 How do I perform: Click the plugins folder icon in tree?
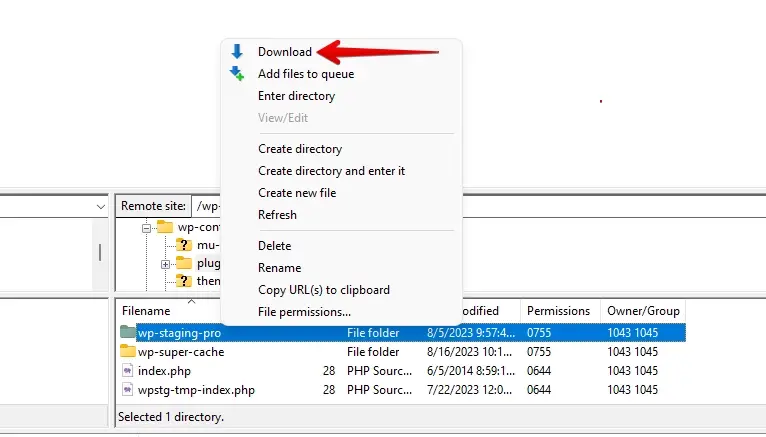pos(184,263)
